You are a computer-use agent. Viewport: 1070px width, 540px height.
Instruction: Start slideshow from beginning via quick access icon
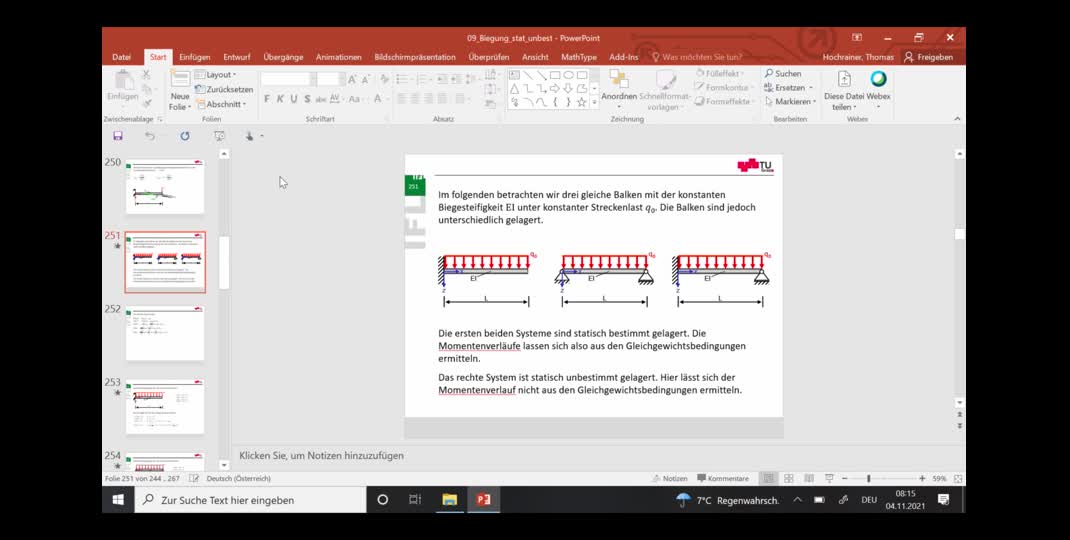219,136
